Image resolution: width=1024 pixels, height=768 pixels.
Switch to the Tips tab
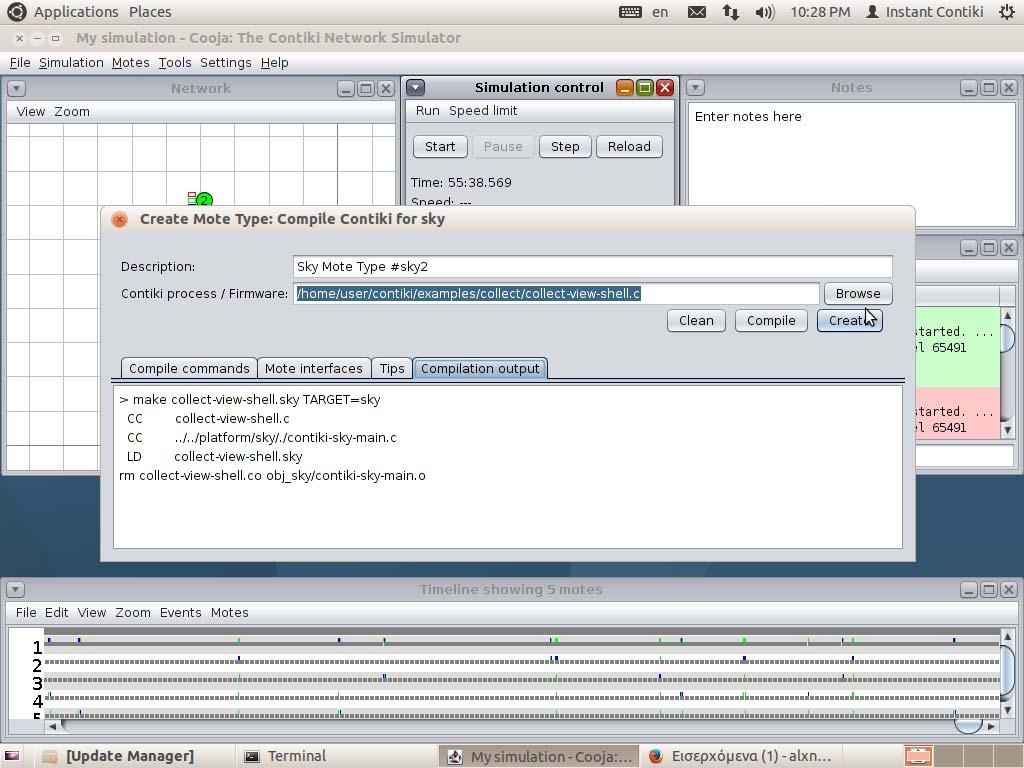[x=392, y=368]
